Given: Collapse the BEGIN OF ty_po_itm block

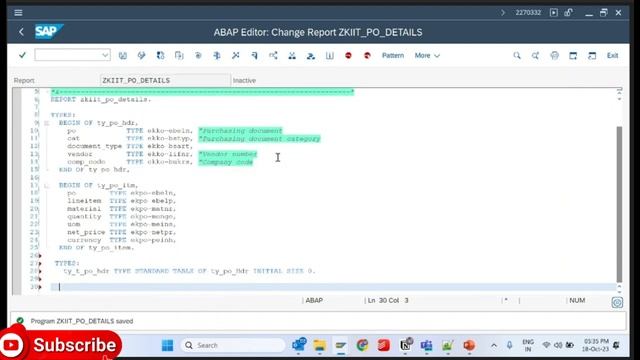Looking at the screenshot, I should (x=47, y=185).
